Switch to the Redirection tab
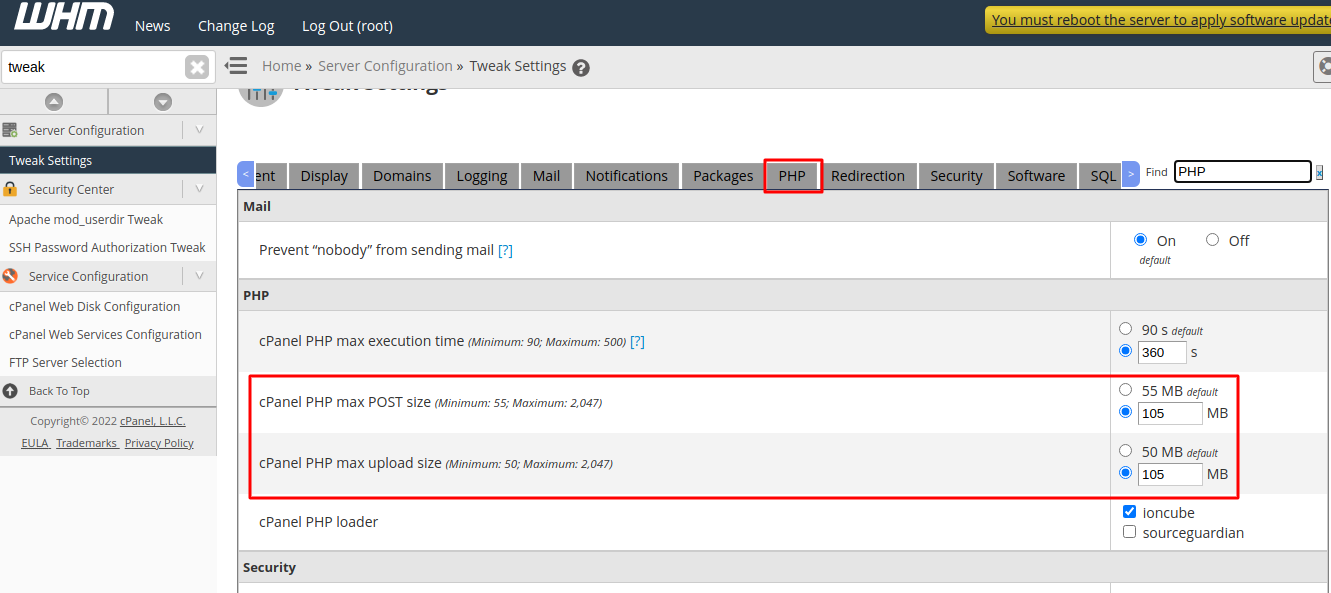 point(868,176)
